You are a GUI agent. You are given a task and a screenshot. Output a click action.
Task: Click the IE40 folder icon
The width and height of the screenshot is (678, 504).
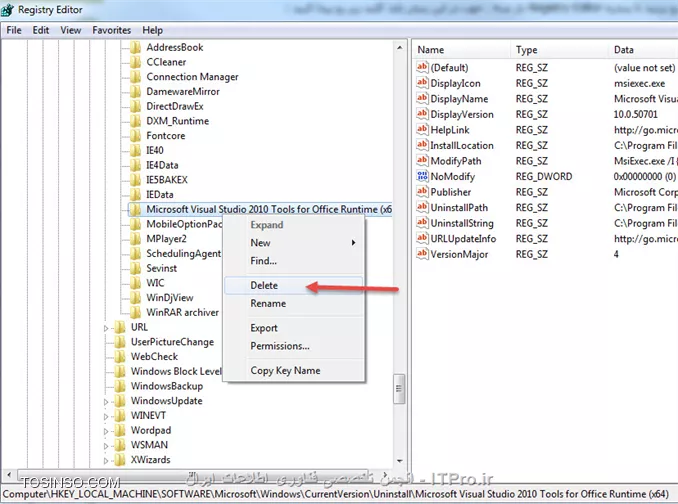[136, 150]
